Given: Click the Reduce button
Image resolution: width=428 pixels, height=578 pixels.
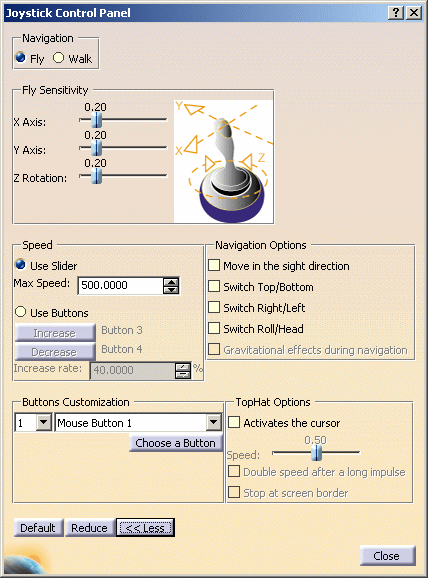Looking at the screenshot, I should tap(89, 528).
